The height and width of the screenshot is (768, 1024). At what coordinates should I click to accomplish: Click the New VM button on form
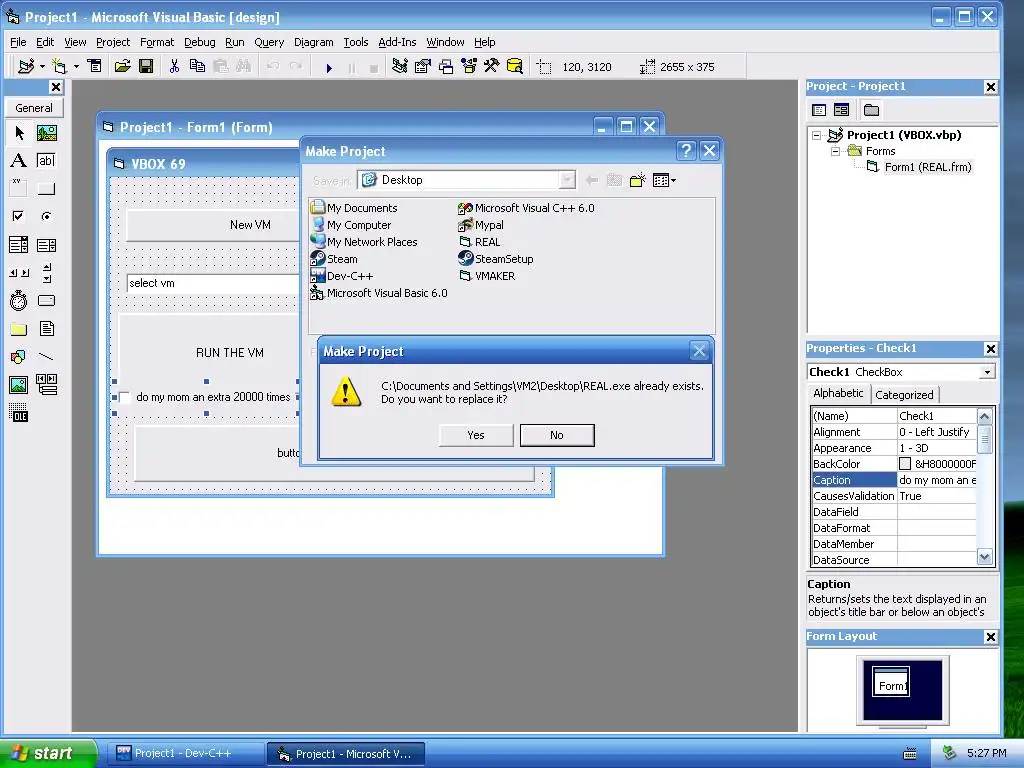pos(213,225)
